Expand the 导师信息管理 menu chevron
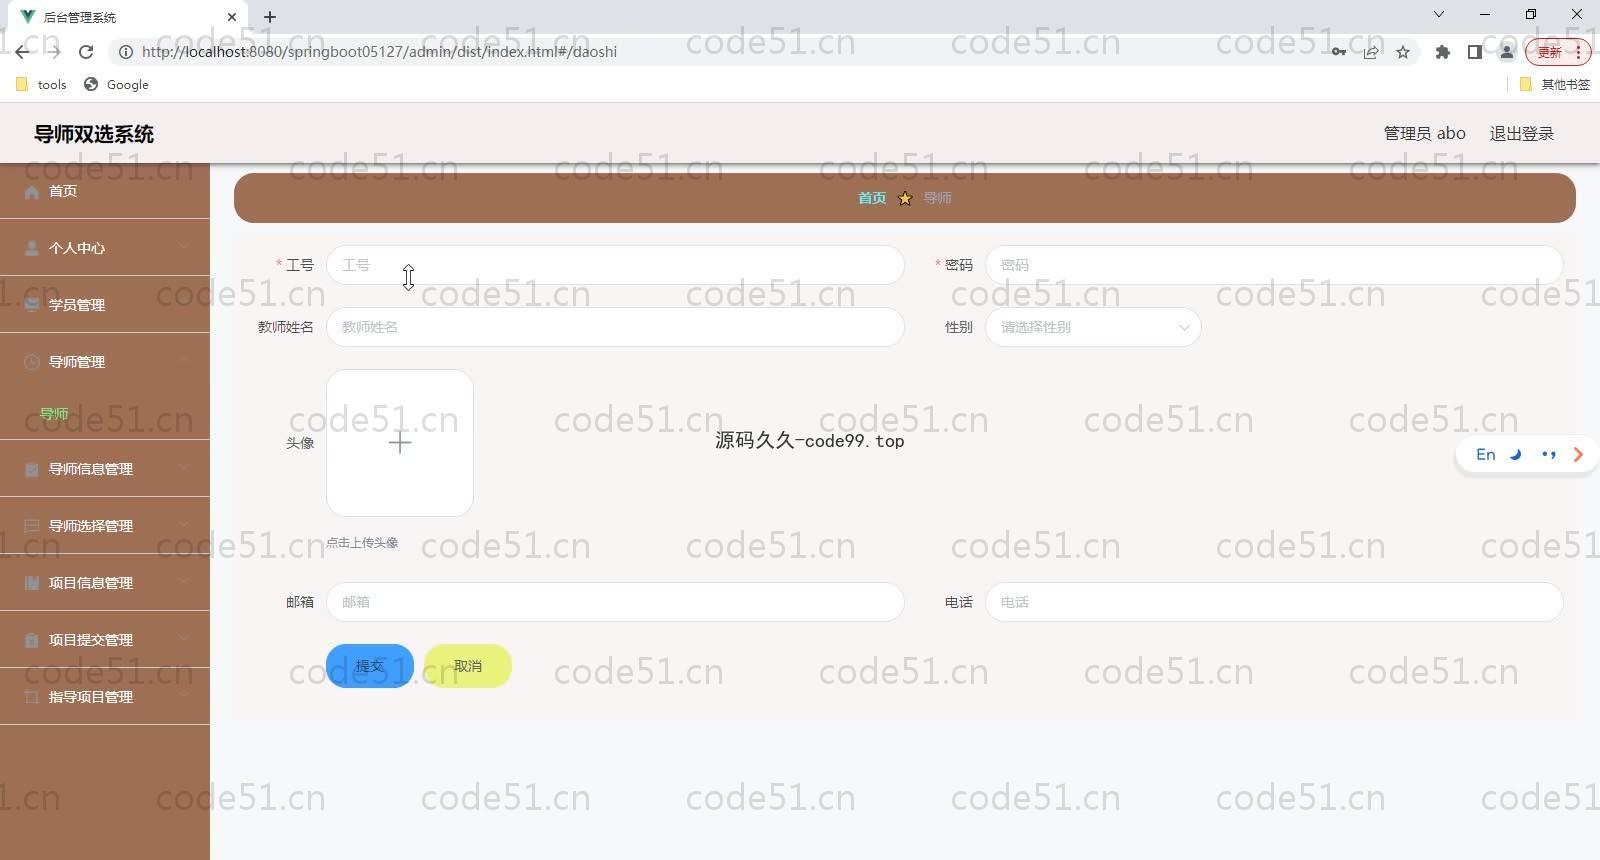1600x860 pixels. coord(184,468)
